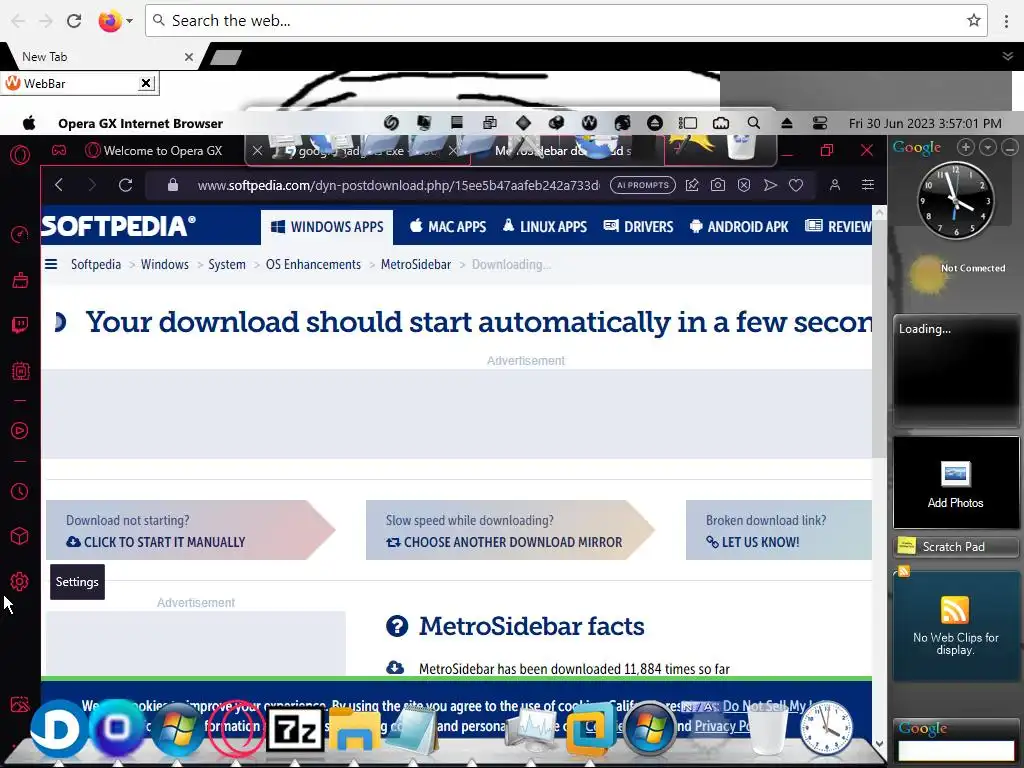1024x768 pixels.
Task: Open Easy Setup sliders icon
Action: coord(867,185)
